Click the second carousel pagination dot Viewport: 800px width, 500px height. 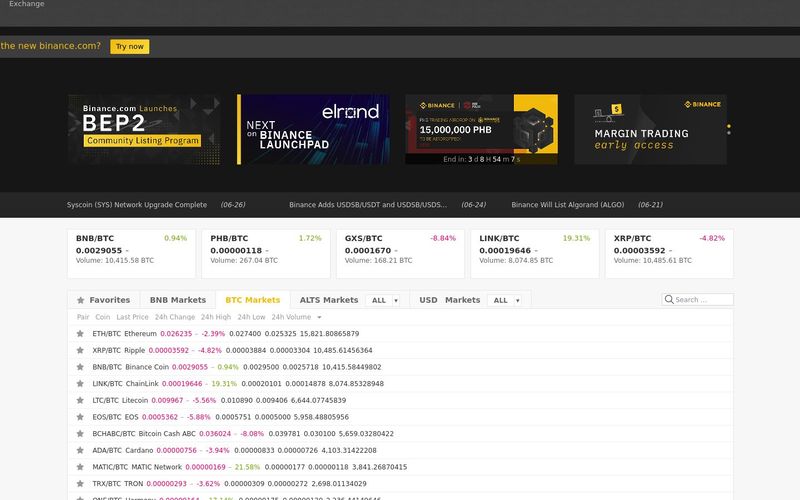point(729,133)
